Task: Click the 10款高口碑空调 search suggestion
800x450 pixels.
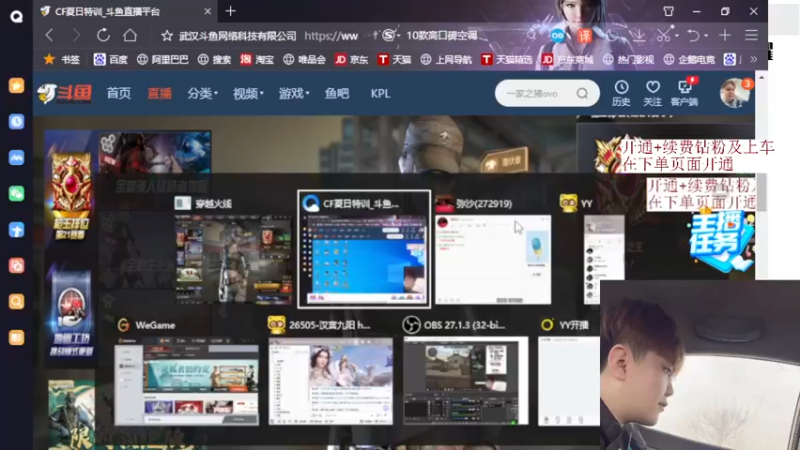Action: (442, 35)
